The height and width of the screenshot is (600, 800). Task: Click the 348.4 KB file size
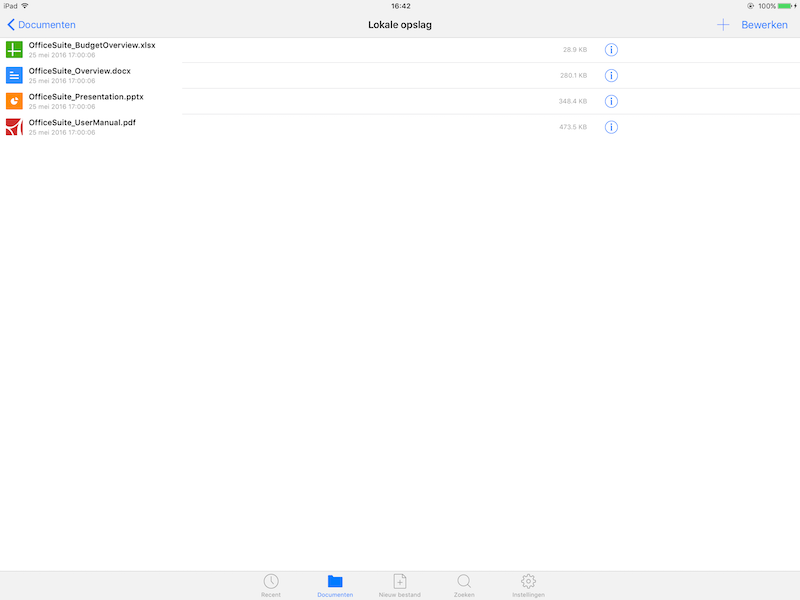(x=572, y=101)
